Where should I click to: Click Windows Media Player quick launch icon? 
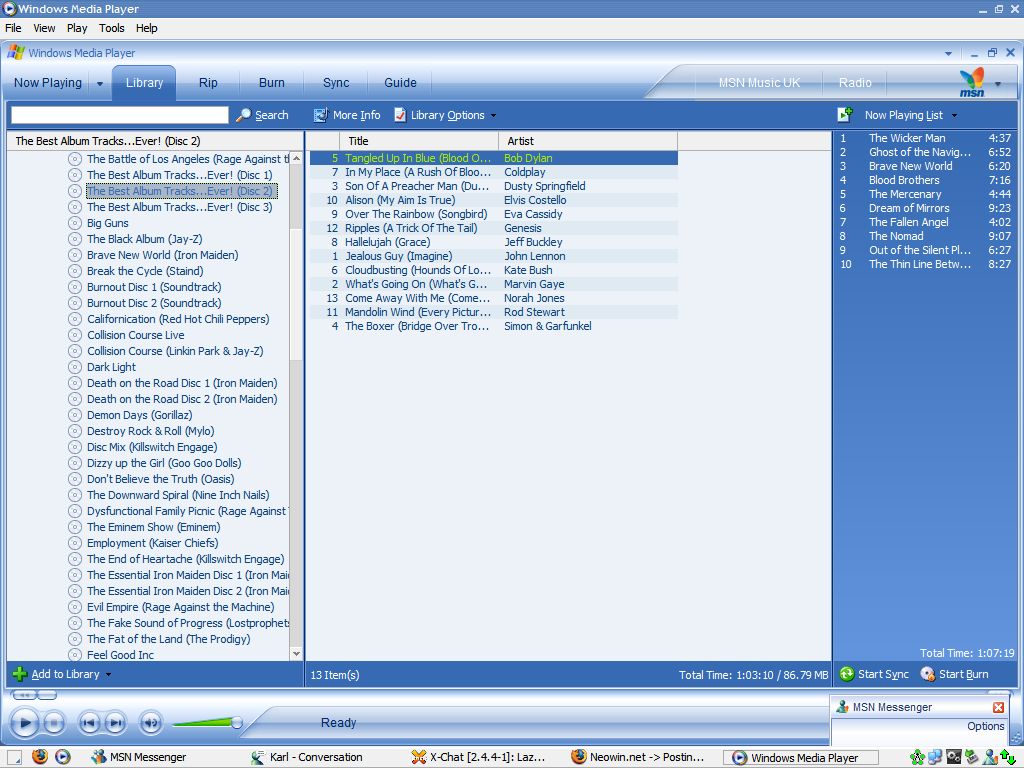pos(63,757)
